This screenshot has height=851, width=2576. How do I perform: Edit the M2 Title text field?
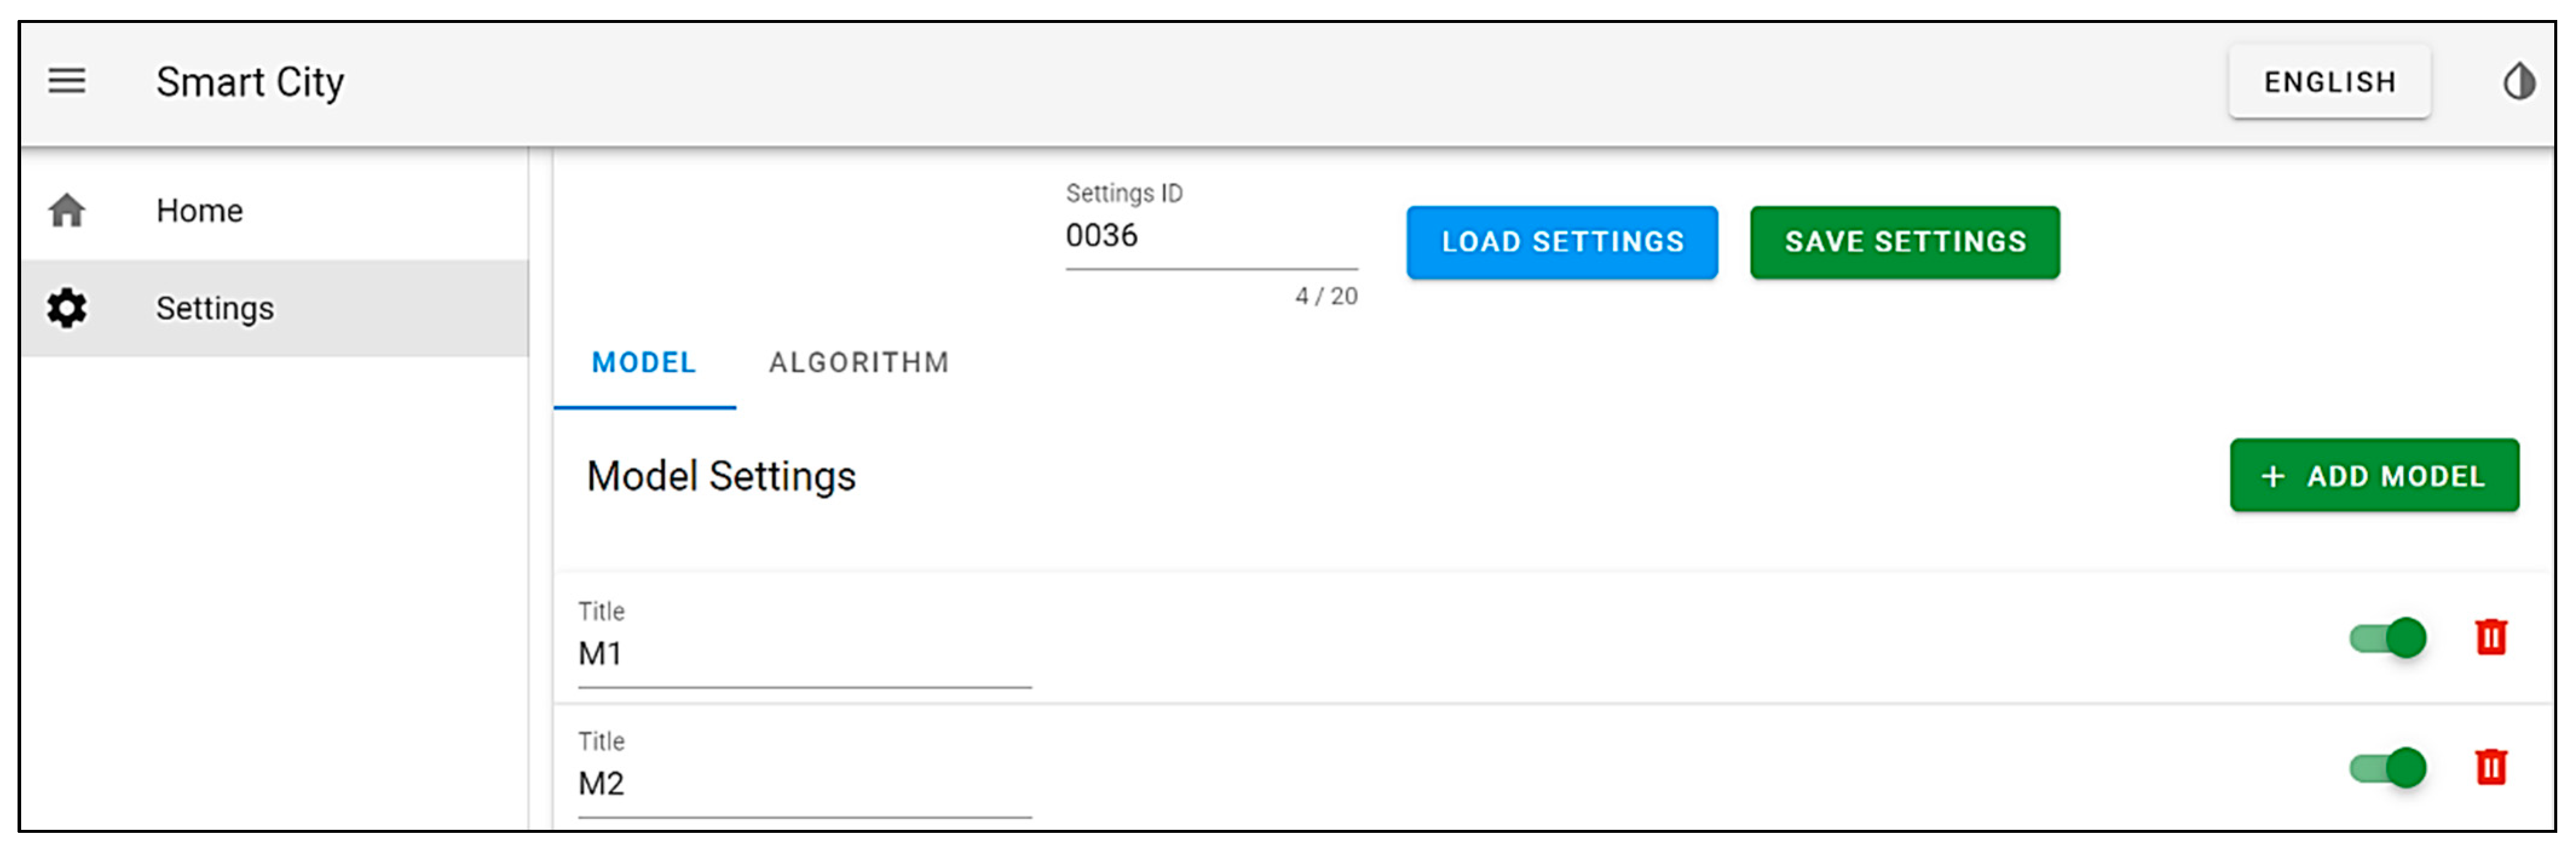click(x=804, y=784)
